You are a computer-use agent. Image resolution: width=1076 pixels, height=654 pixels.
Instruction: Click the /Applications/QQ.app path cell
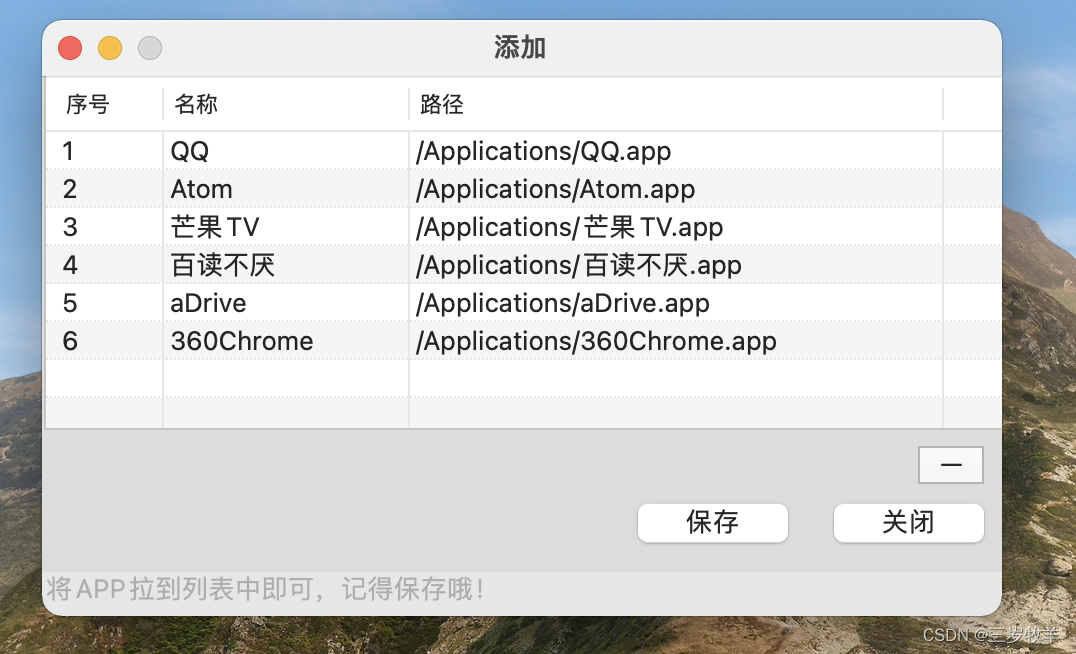[x=543, y=151]
